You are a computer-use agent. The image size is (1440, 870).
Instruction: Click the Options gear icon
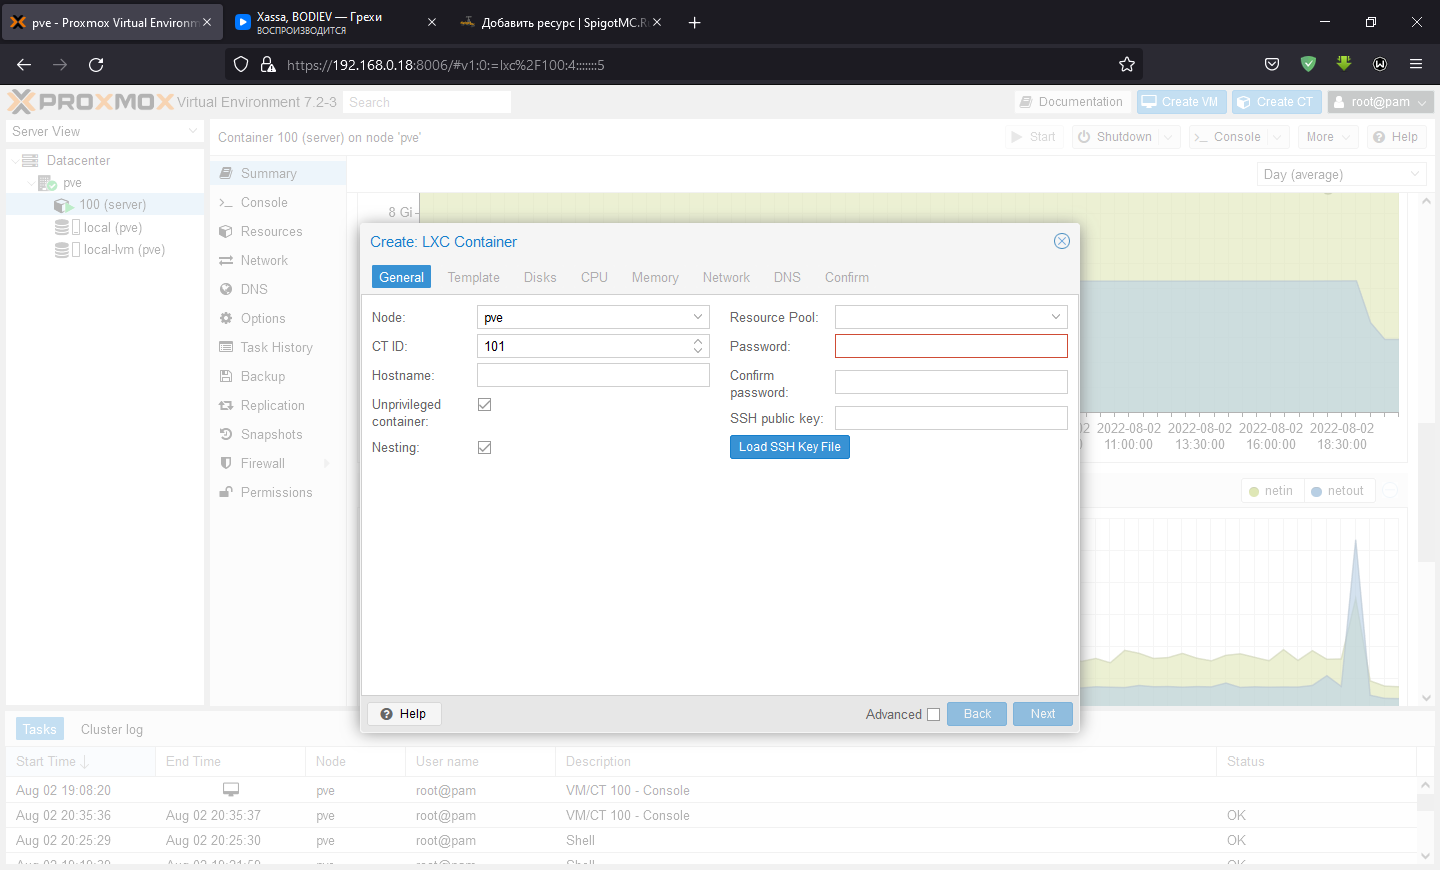(x=226, y=318)
